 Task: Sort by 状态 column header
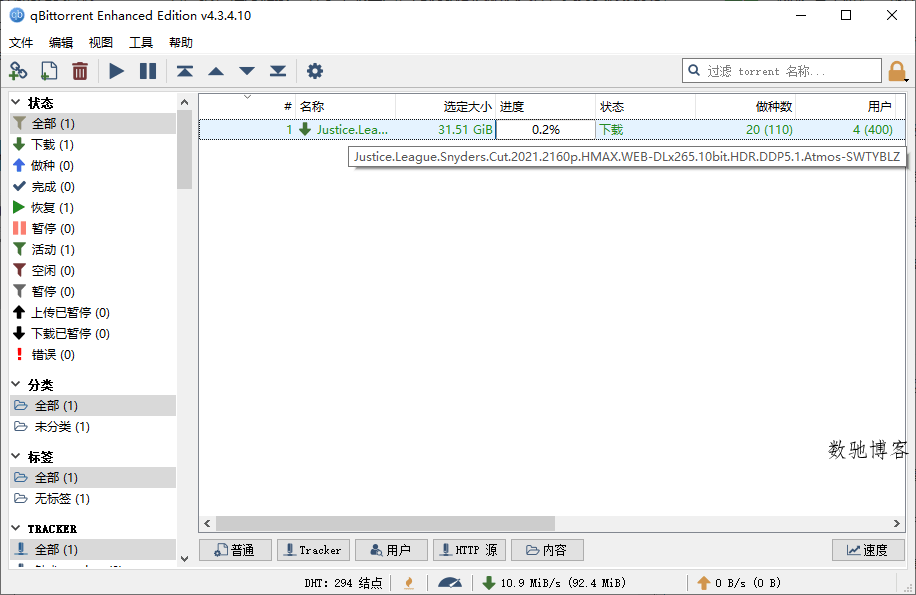point(646,106)
